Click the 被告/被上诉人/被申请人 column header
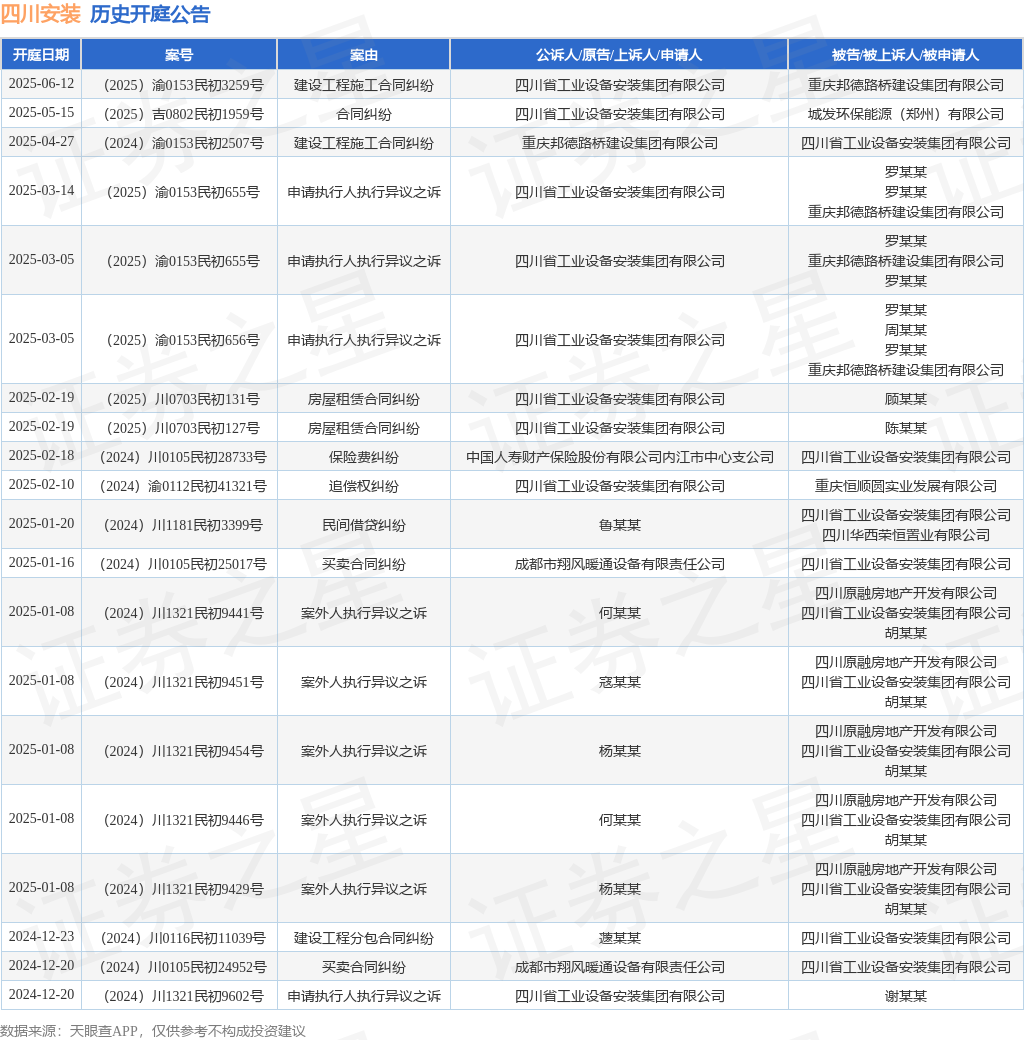This screenshot has height=1040, width=1024. (905, 55)
